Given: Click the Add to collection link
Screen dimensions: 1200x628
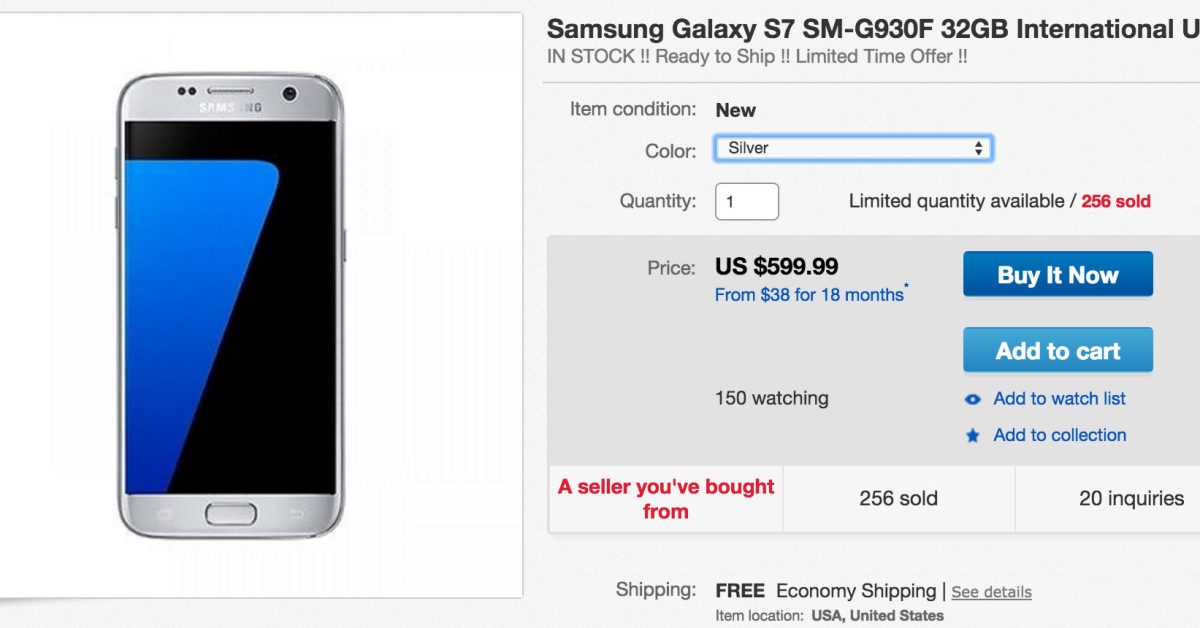Looking at the screenshot, I should click(1059, 435).
